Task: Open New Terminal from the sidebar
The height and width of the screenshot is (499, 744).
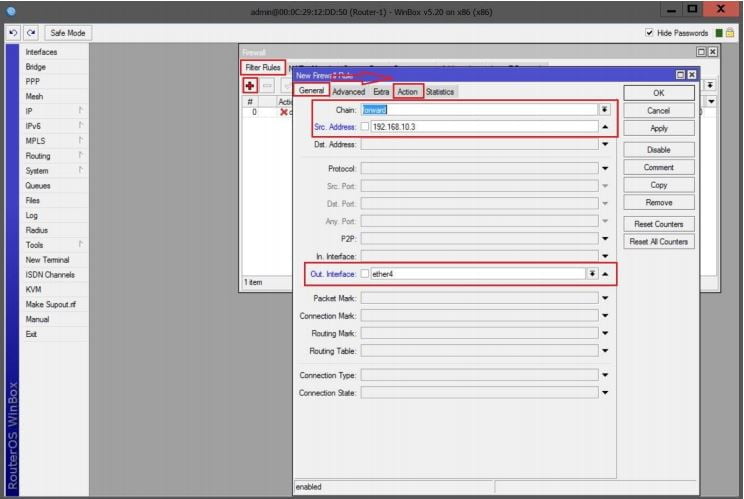Action: (47, 260)
